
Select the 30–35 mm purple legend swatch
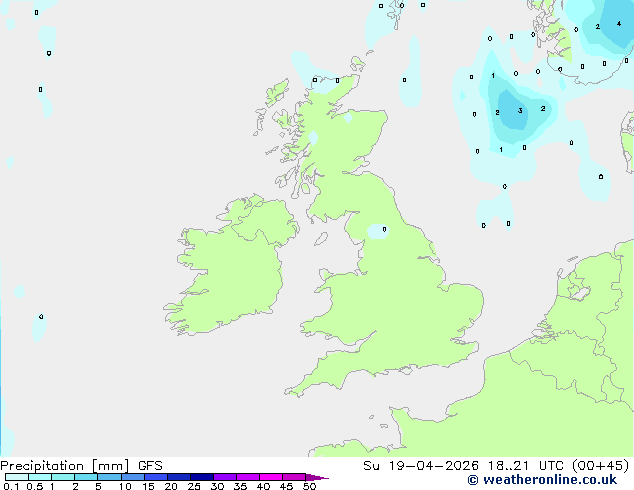225,477
